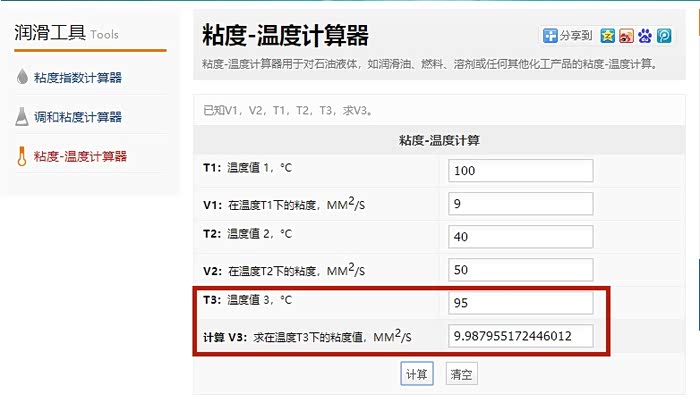This screenshot has height=419, width=700.
Task: Focus the V2 viscosity input field
Action: [x=521, y=270]
